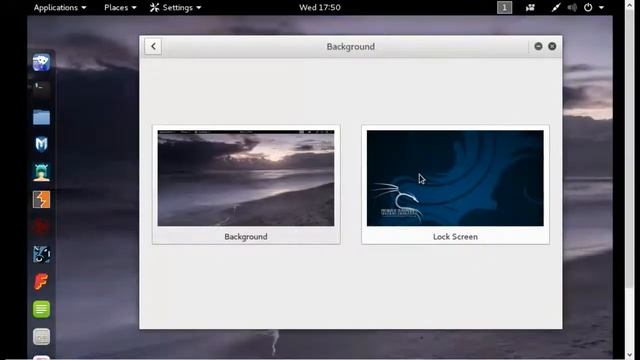This screenshot has width=640, height=360.
Task: Click the scroll-down arrow at the right edge
Action: [631, 355]
